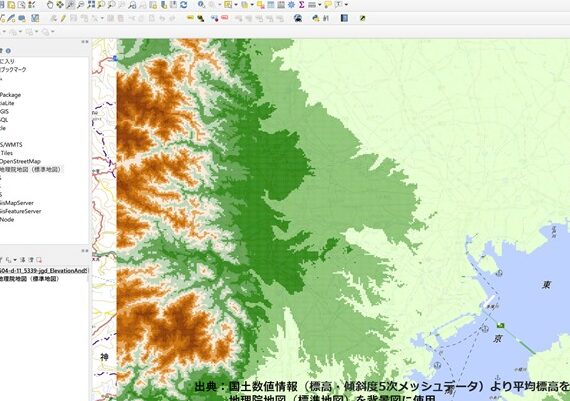Viewport: 570px width, 401px height.
Task: Click the Save Project disk icon
Action: click(x=2, y=5)
